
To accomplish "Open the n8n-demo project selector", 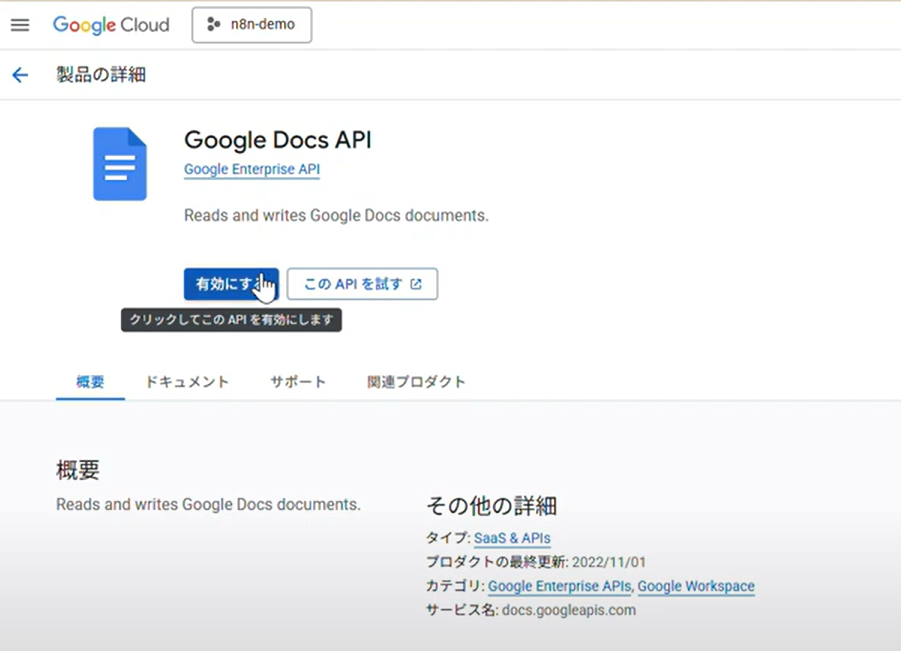I will (252, 25).
